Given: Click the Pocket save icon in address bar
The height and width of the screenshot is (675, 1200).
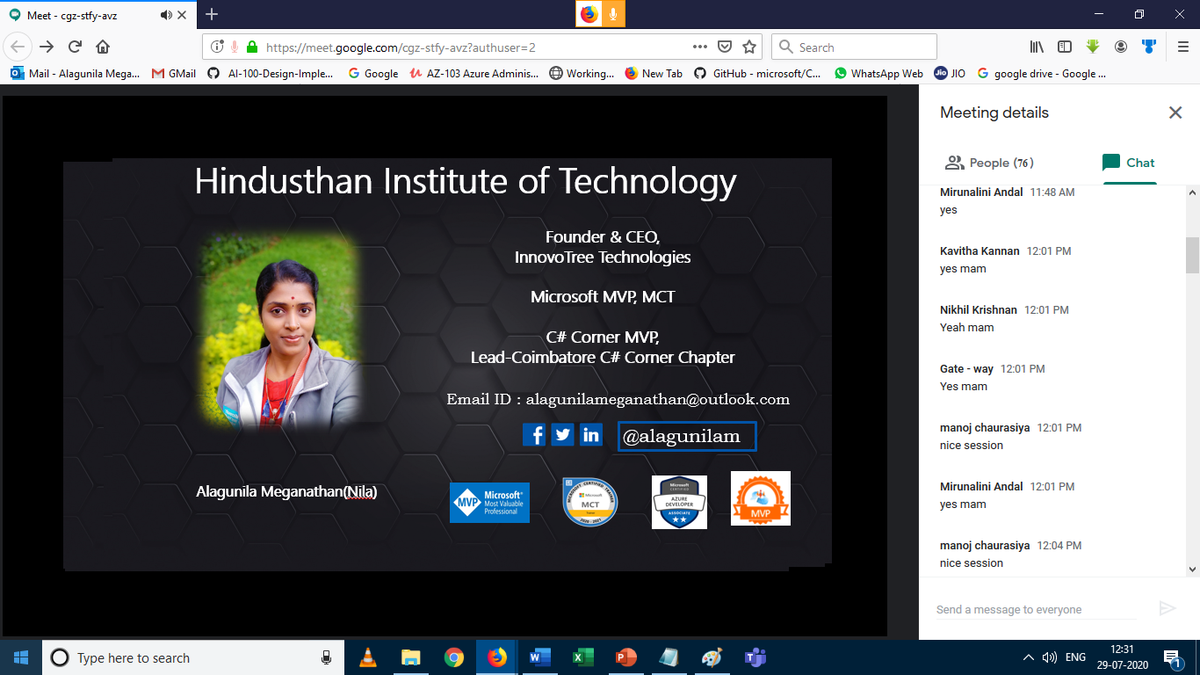Looking at the screenshot, I should tap(725, 47).
